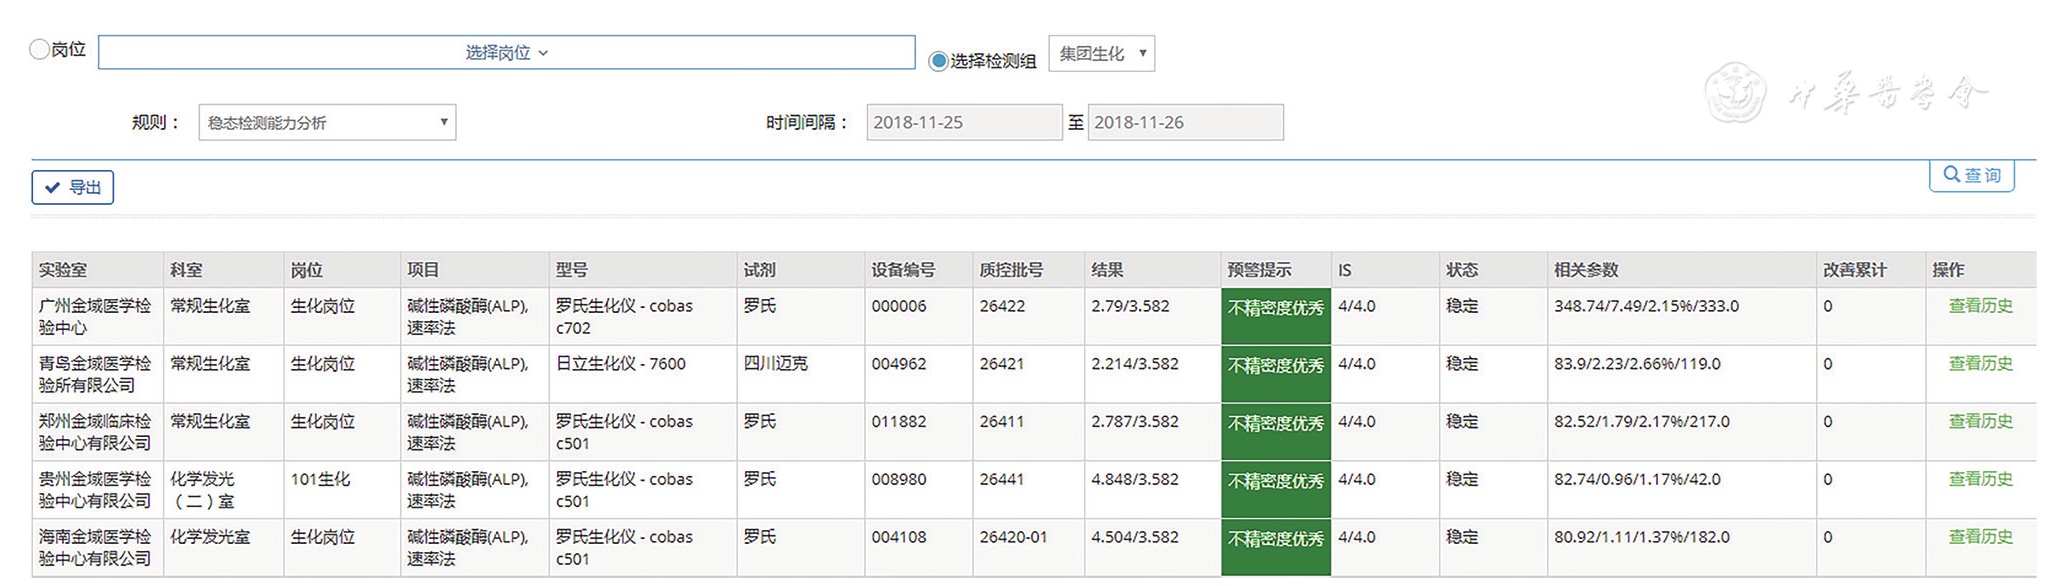The image size is (2046, 586).
Task: Click green 不精密度优秀 badge in 海南金域 row
Action: [x=1275, y=540]
